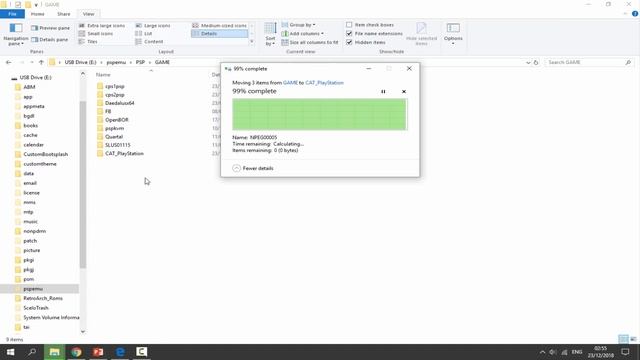Viewport: 640px width, 360px height.
Task: Select pspemu in navigation tree
Action: pyautogui.click(x=33, y=289)
